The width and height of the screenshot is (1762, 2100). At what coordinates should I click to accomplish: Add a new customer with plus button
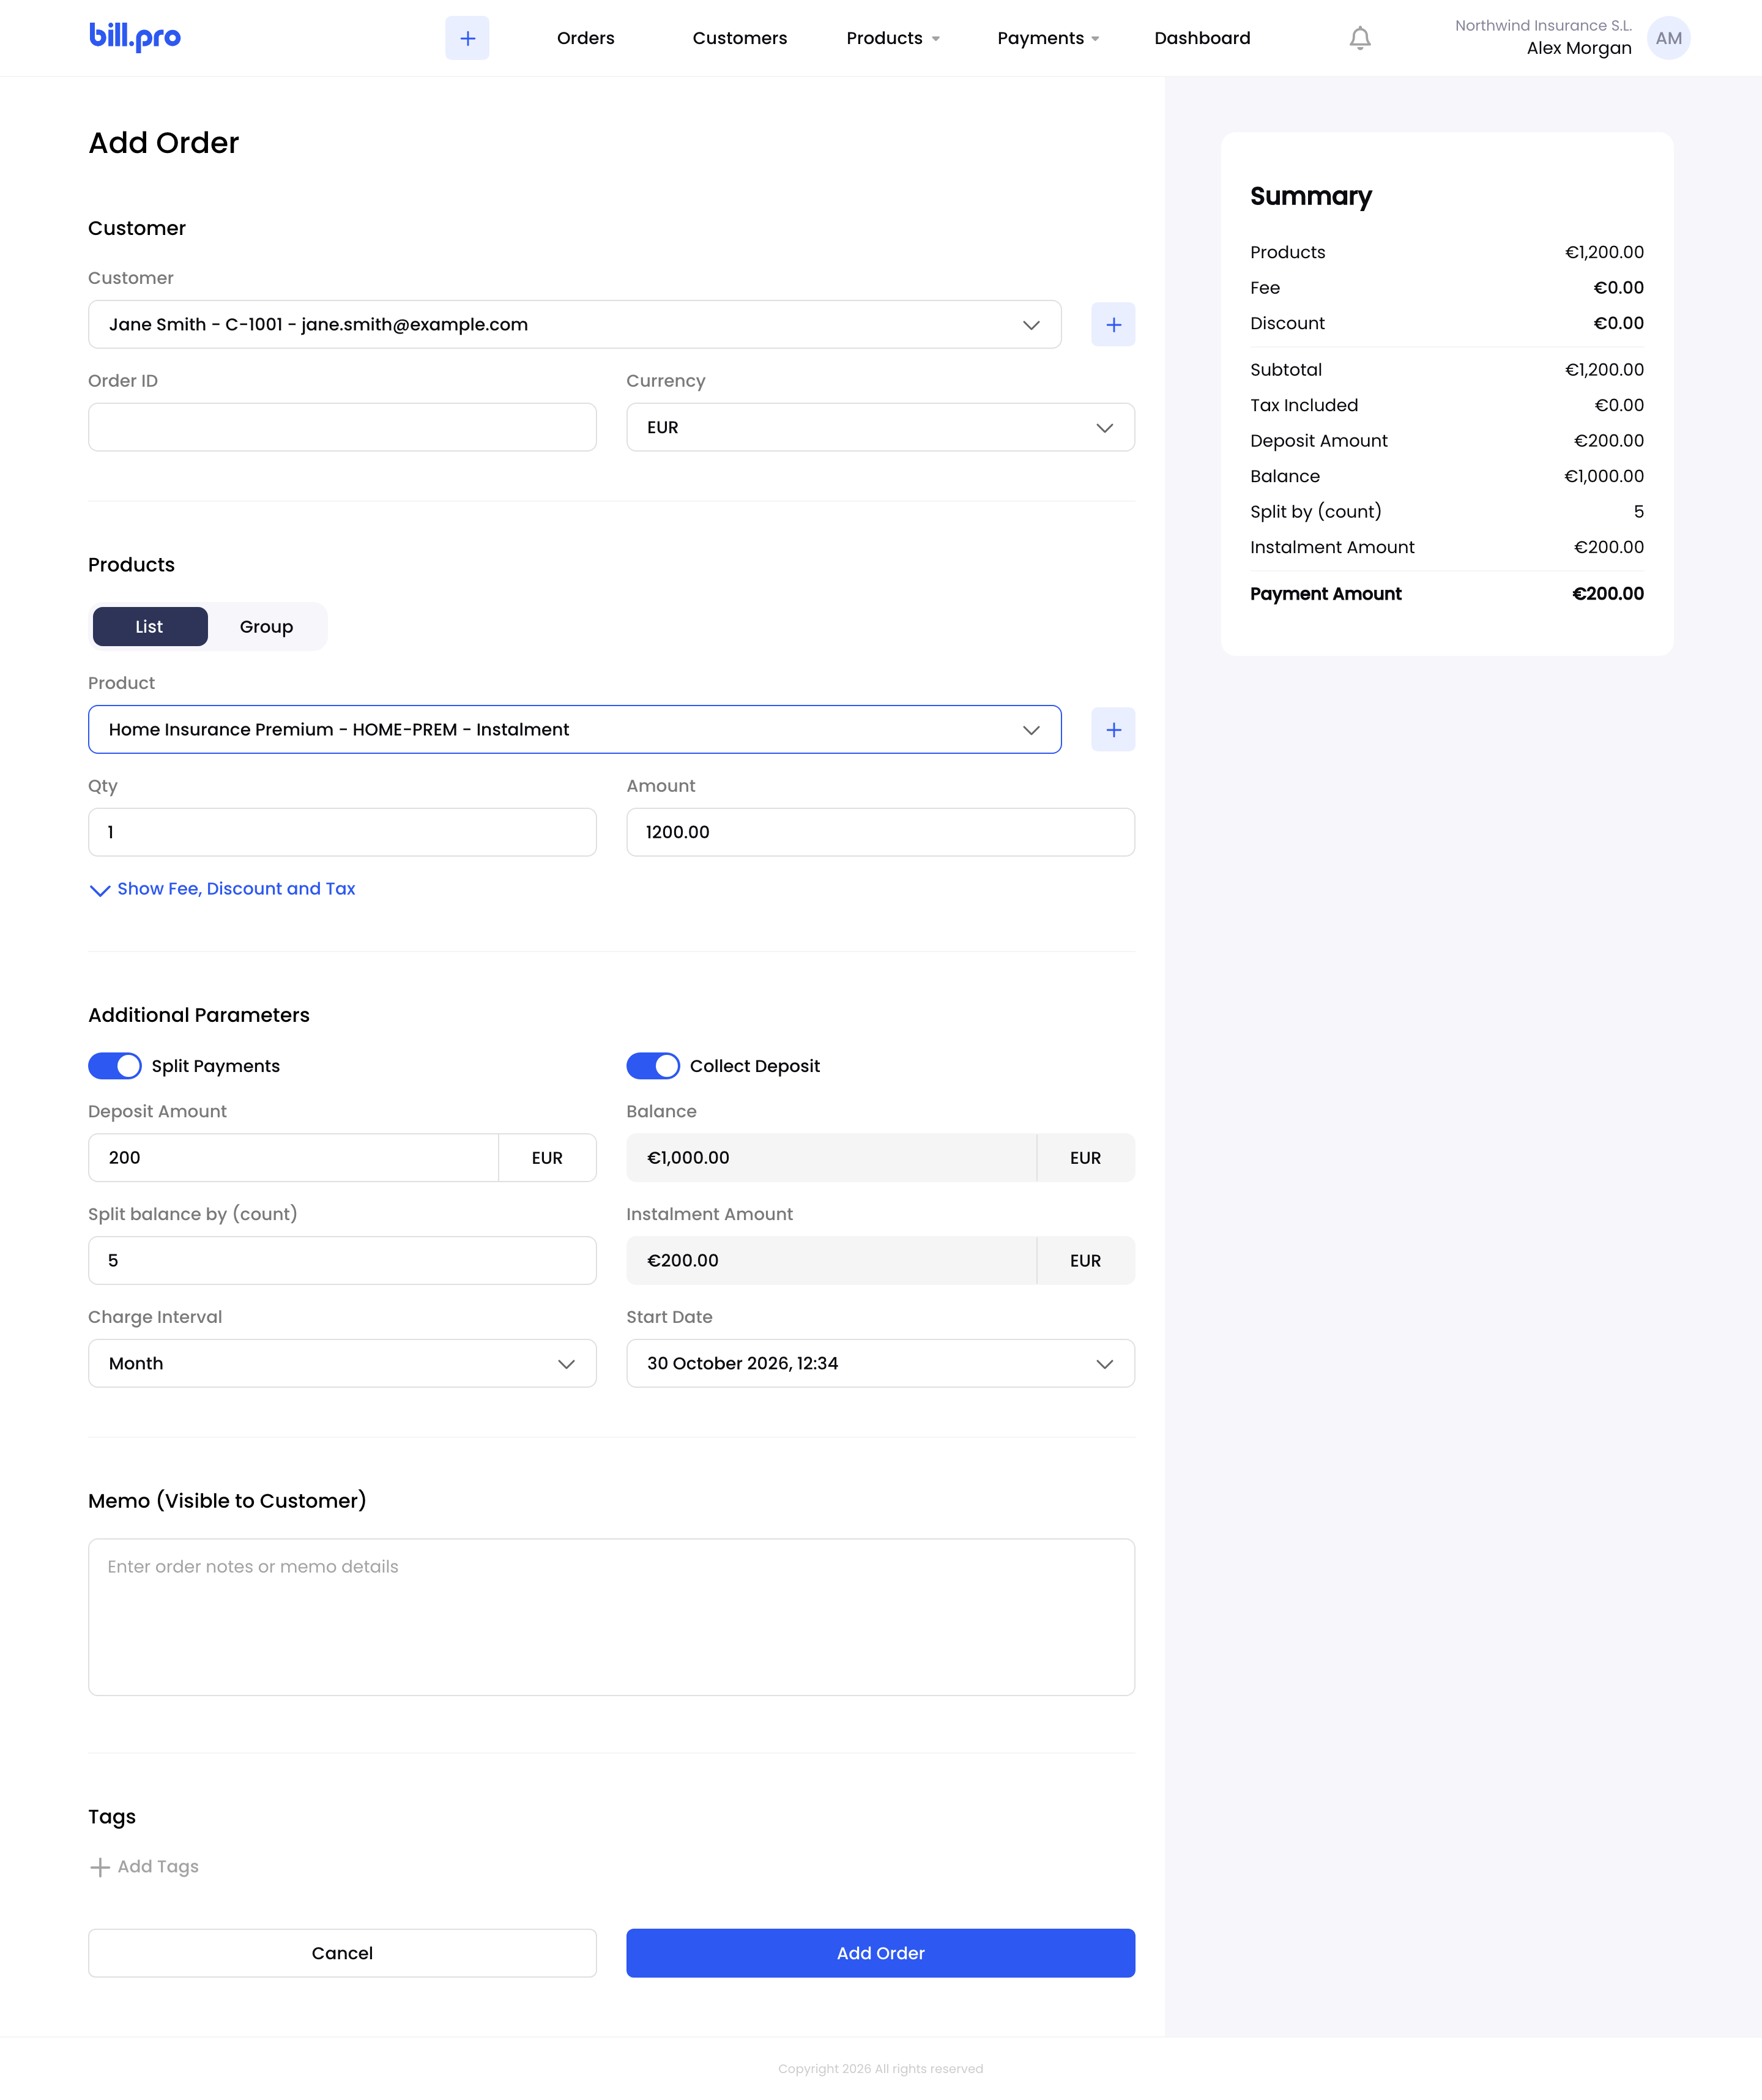(1113, 324)
